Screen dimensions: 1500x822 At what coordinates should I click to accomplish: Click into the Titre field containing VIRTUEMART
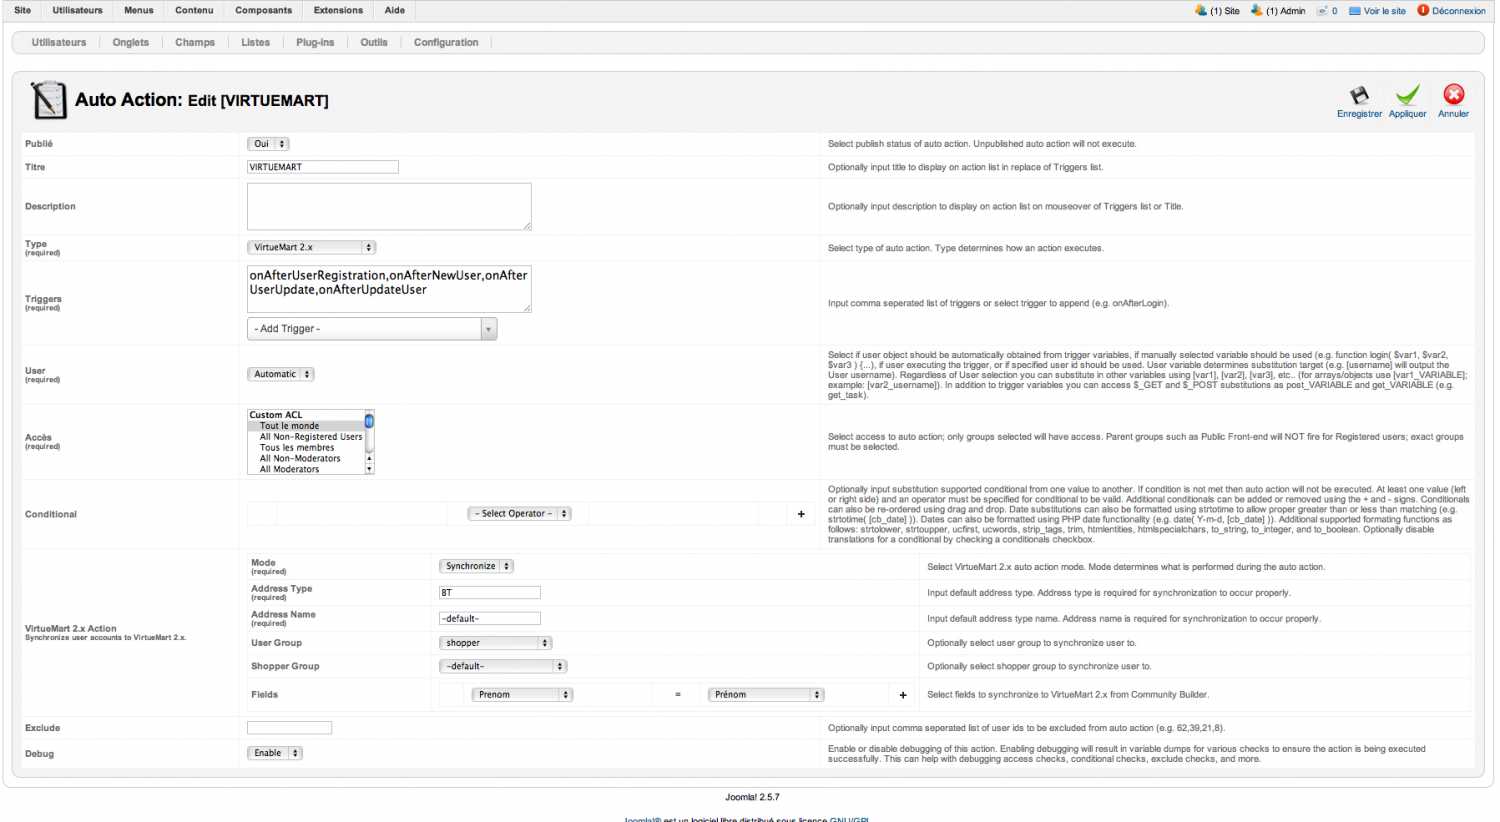(x=323, y=167)
